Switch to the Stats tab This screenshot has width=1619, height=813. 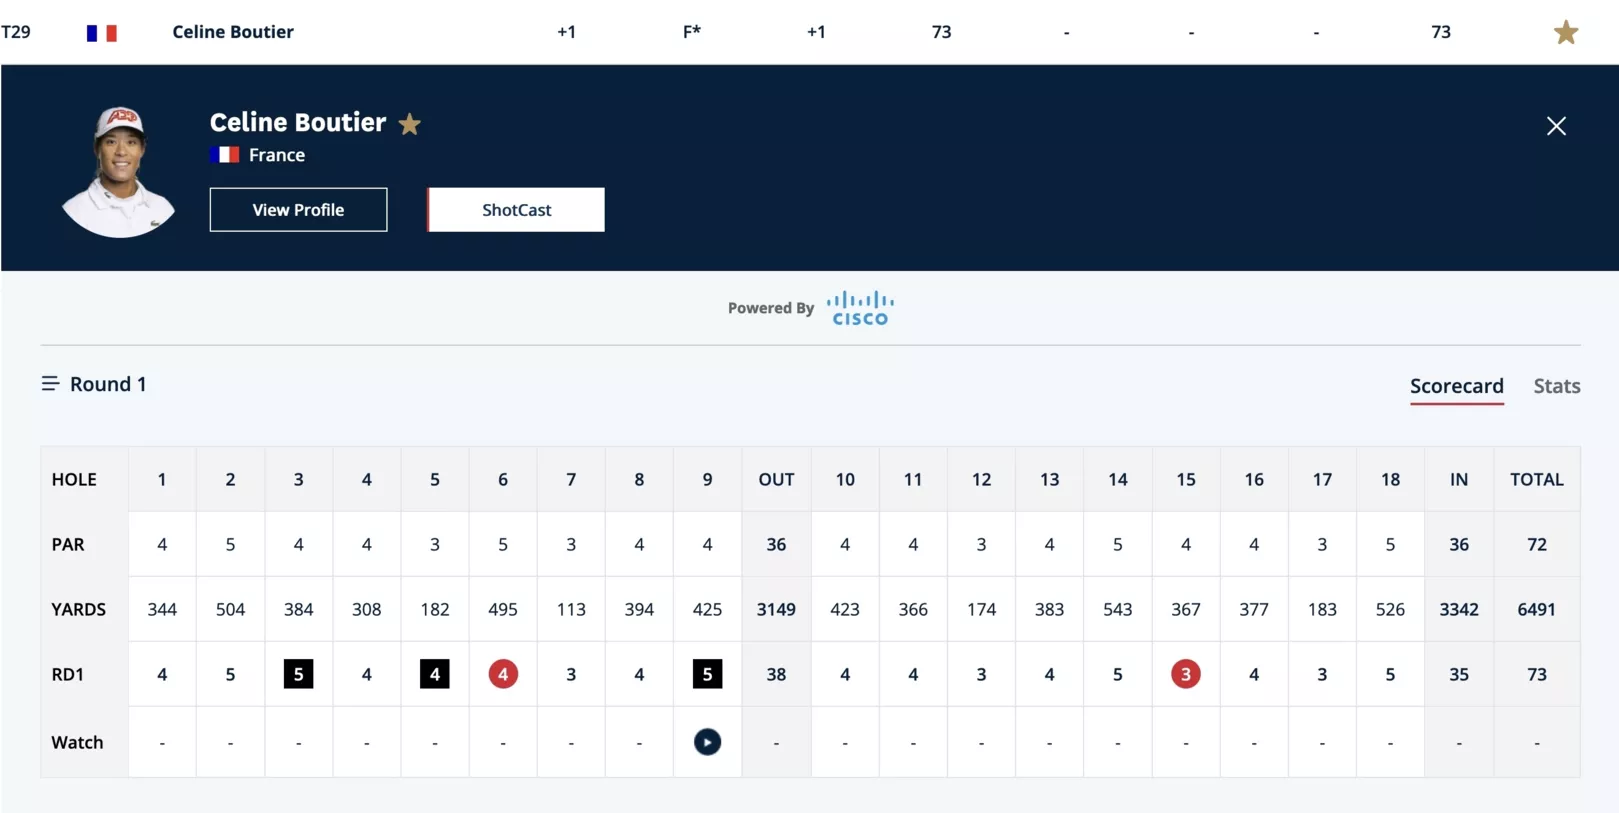(x=1556, y=386)
